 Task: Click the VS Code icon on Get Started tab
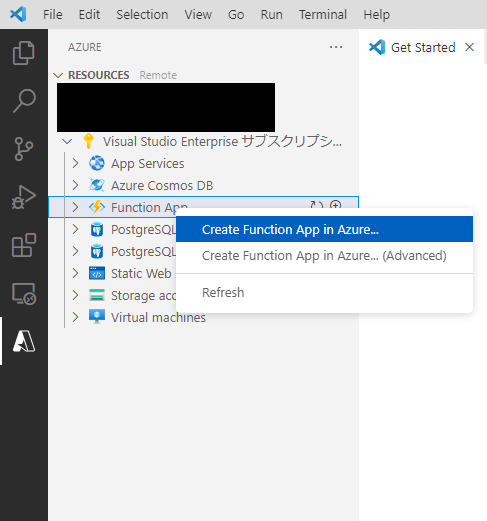click(377, 47)
